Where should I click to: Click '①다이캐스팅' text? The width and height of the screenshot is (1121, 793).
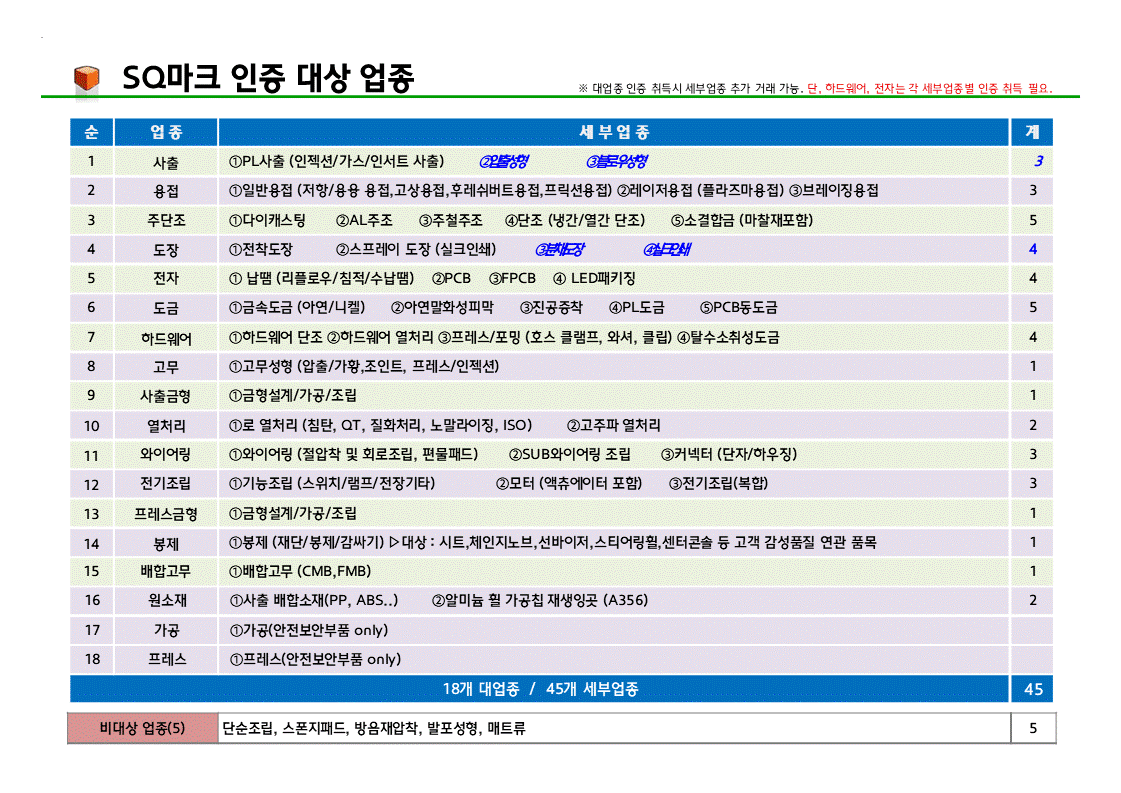267,220
